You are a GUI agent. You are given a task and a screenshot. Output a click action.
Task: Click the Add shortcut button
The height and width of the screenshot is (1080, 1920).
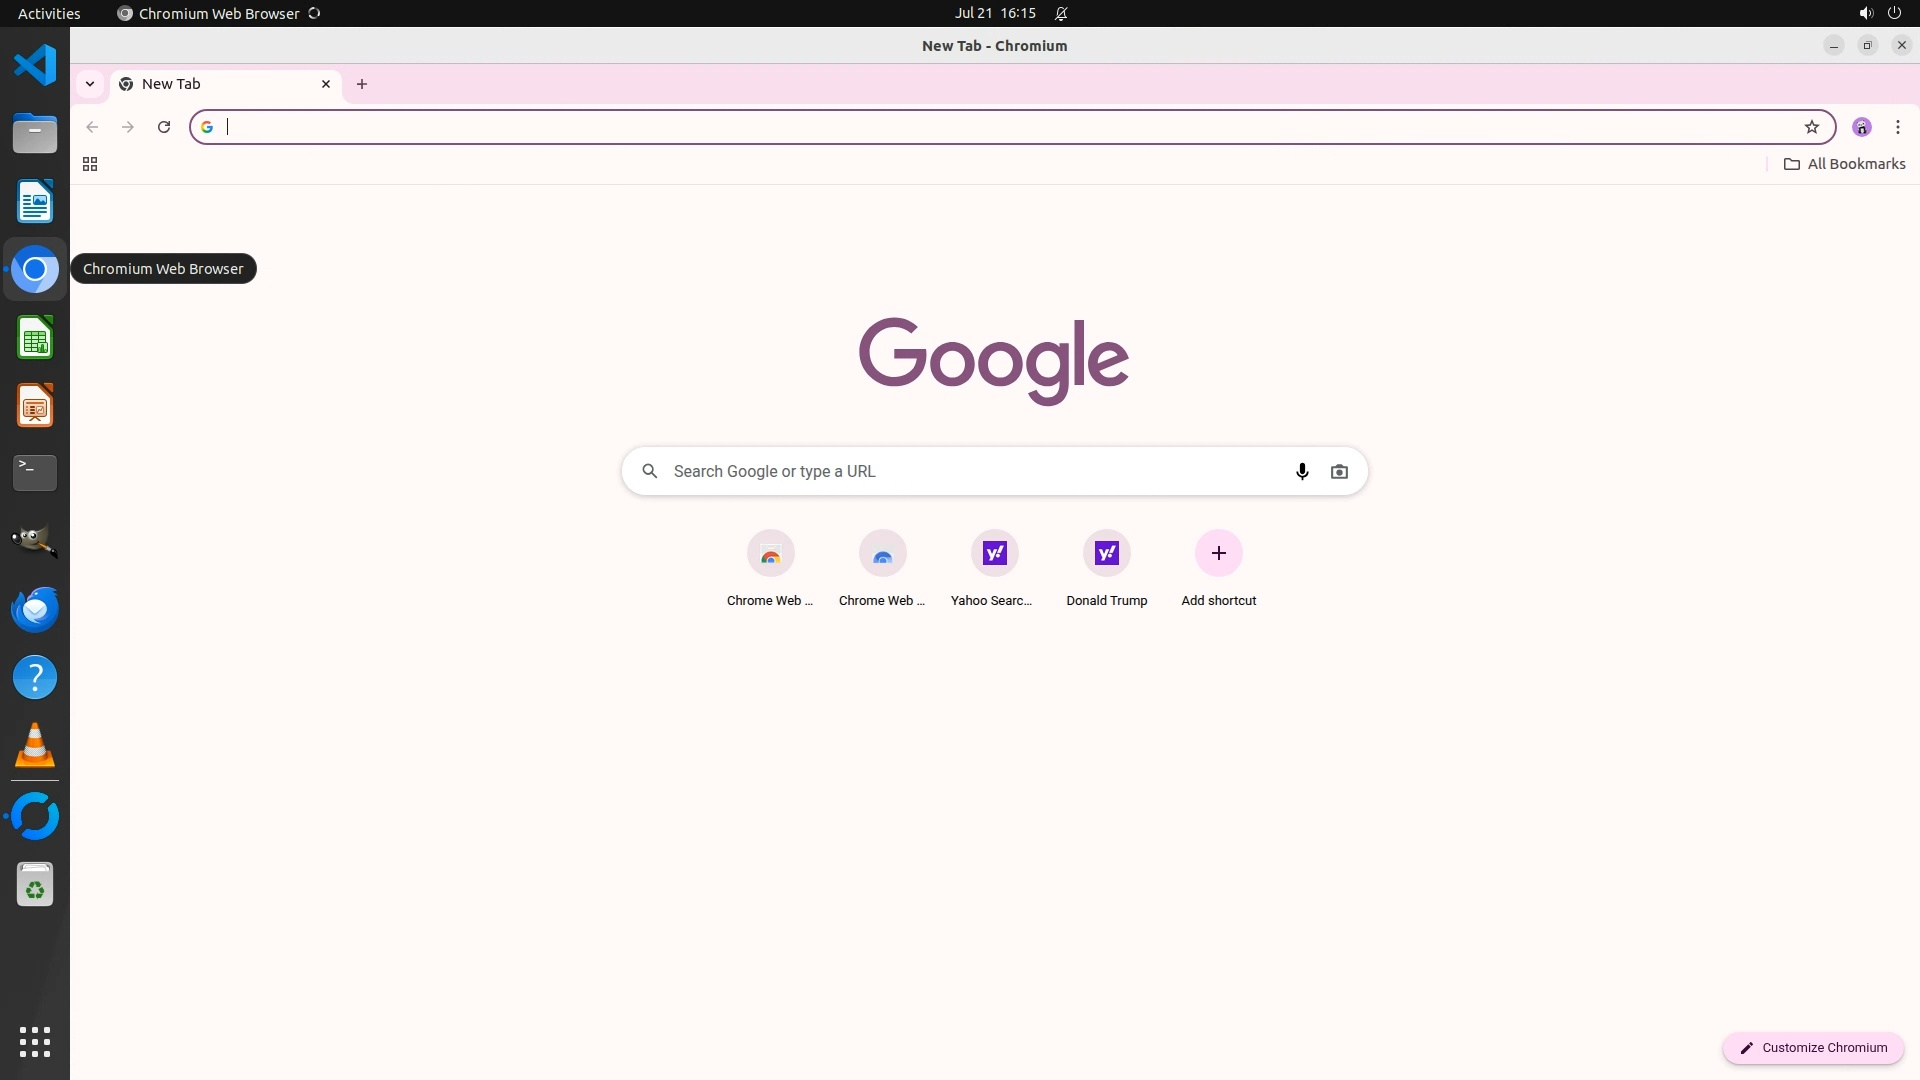1218,553
